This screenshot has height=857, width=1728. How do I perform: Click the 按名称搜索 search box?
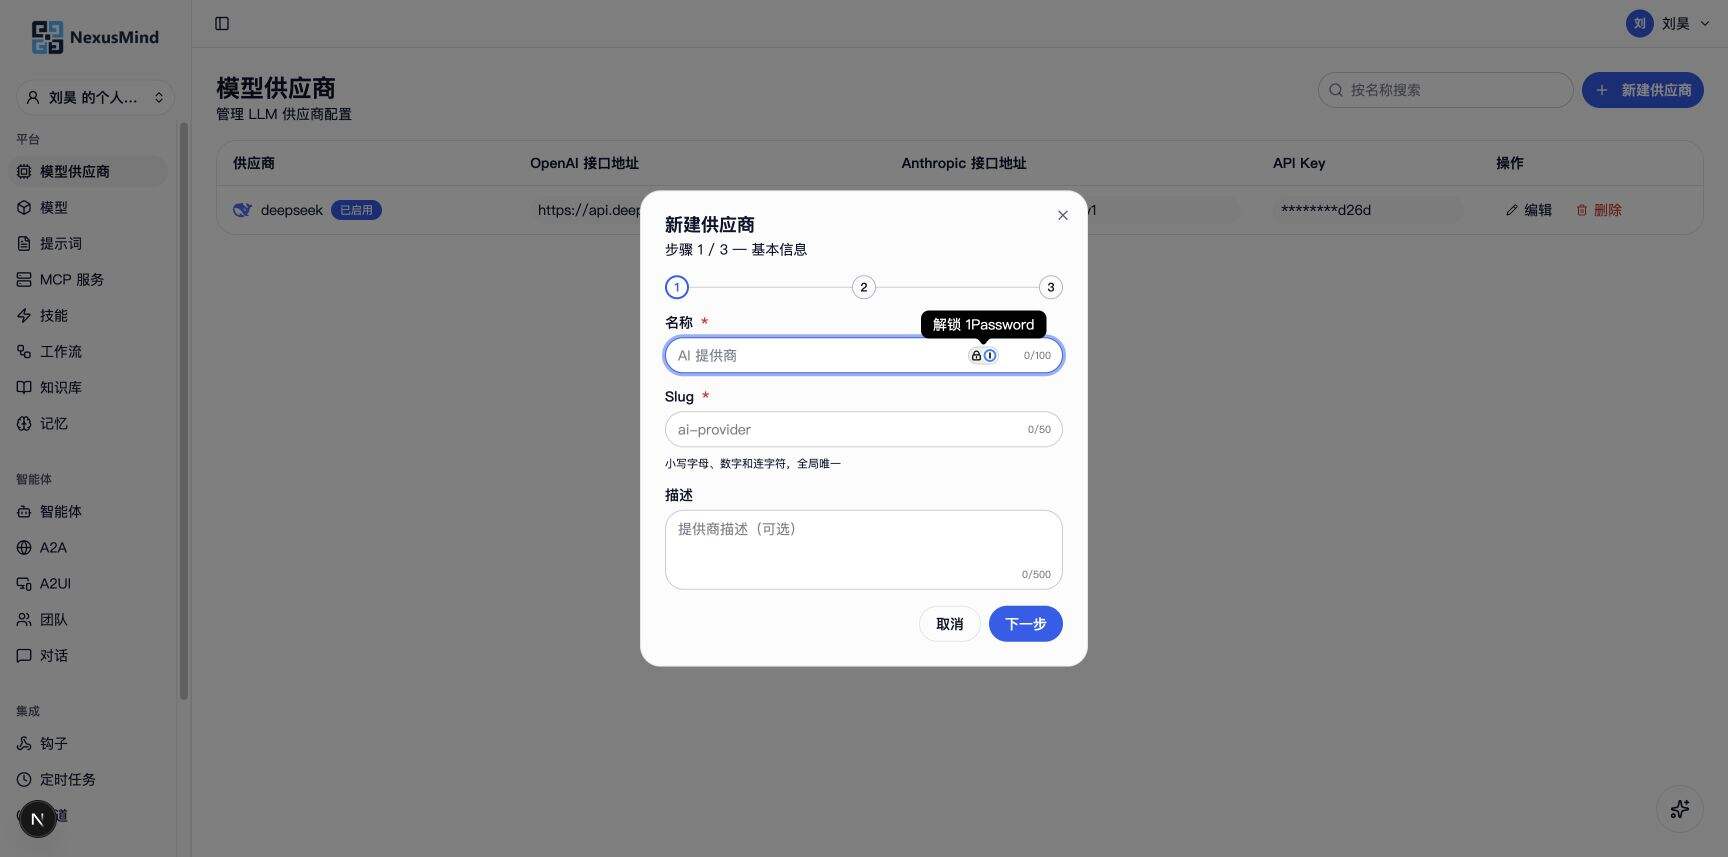point(1445,90)
